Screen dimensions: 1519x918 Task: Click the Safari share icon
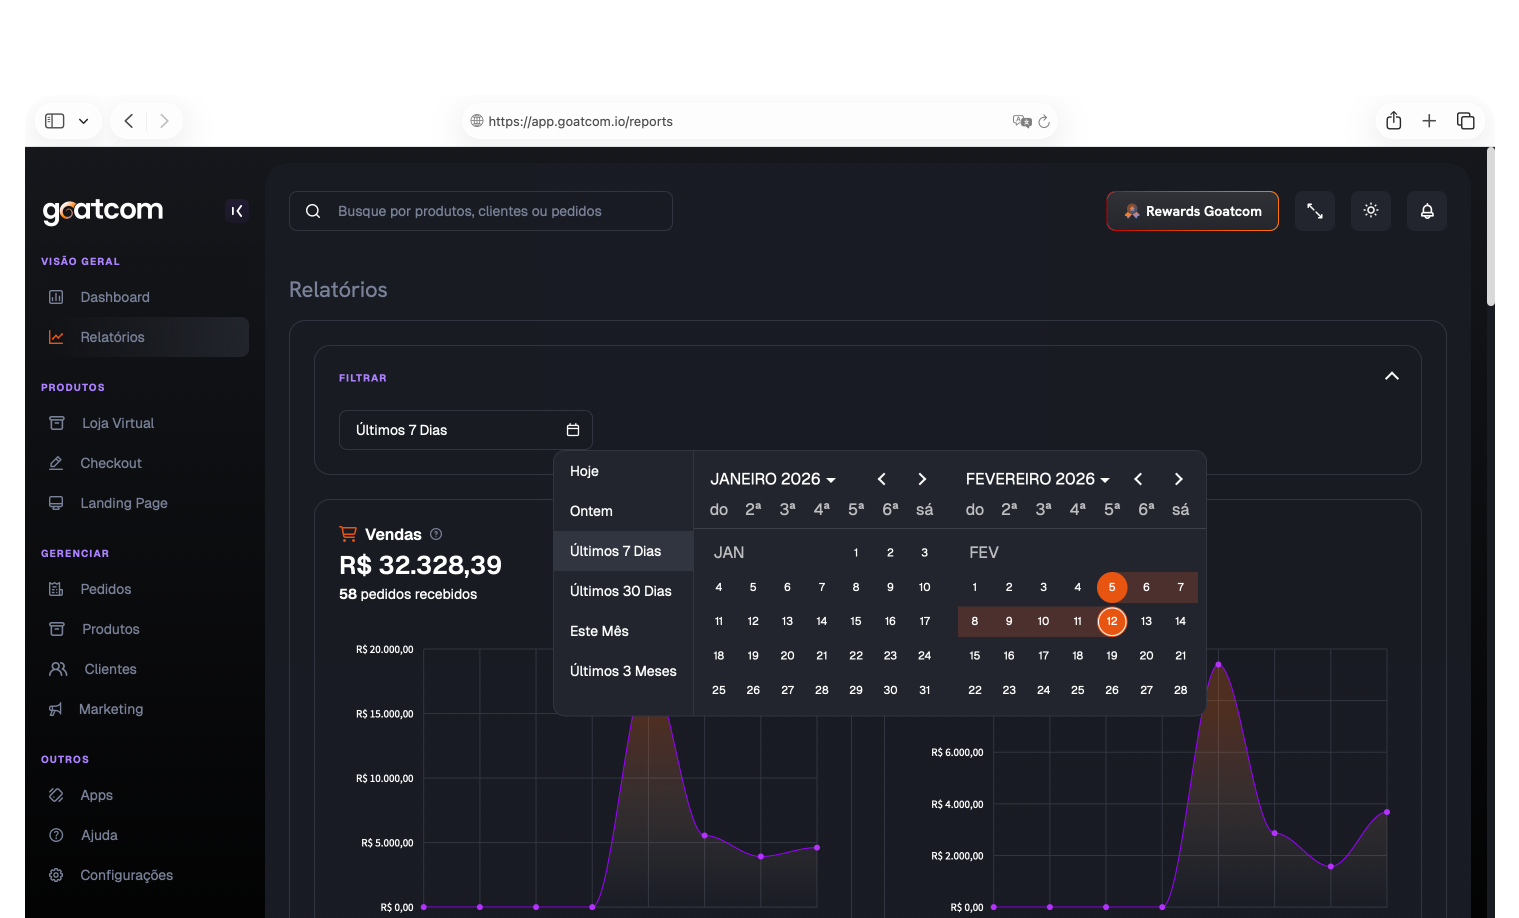pos(1394,121)
